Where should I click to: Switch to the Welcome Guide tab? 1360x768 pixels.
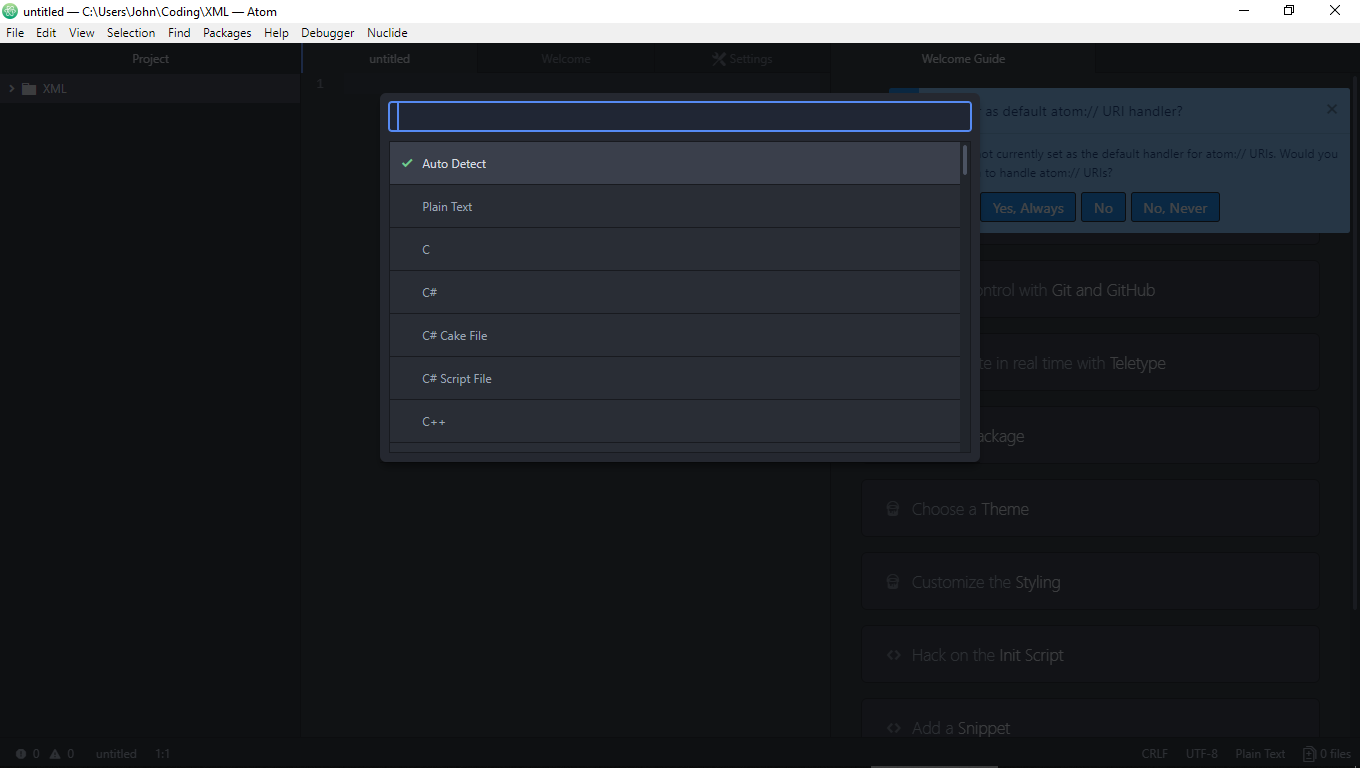tap(962, 58)
